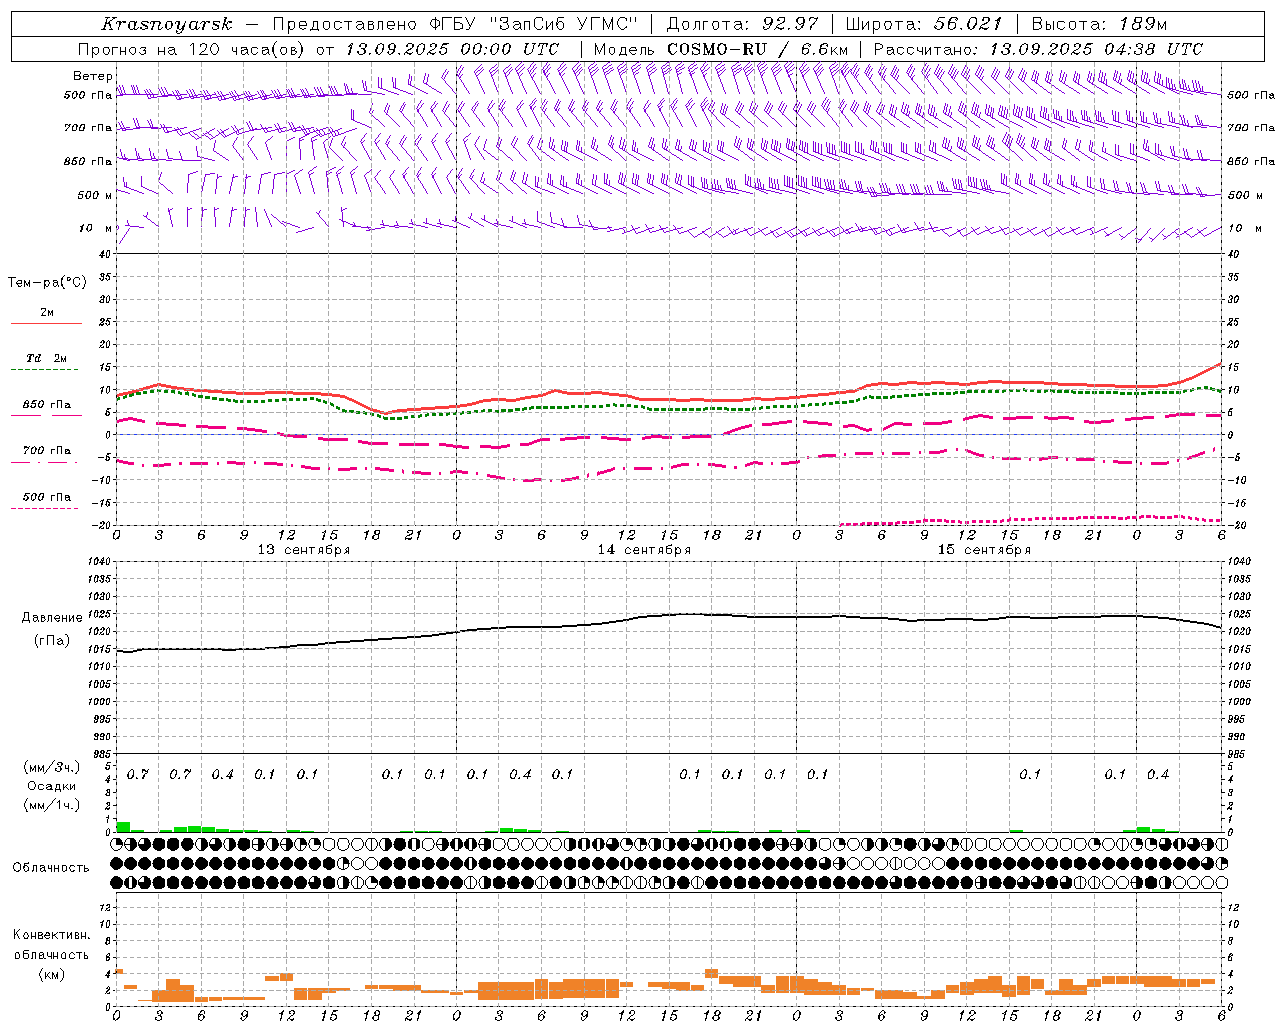Click the Высота: 189м elevation value
The height and width of the screenshot is (1024, 1280).
pos(1099,24)
